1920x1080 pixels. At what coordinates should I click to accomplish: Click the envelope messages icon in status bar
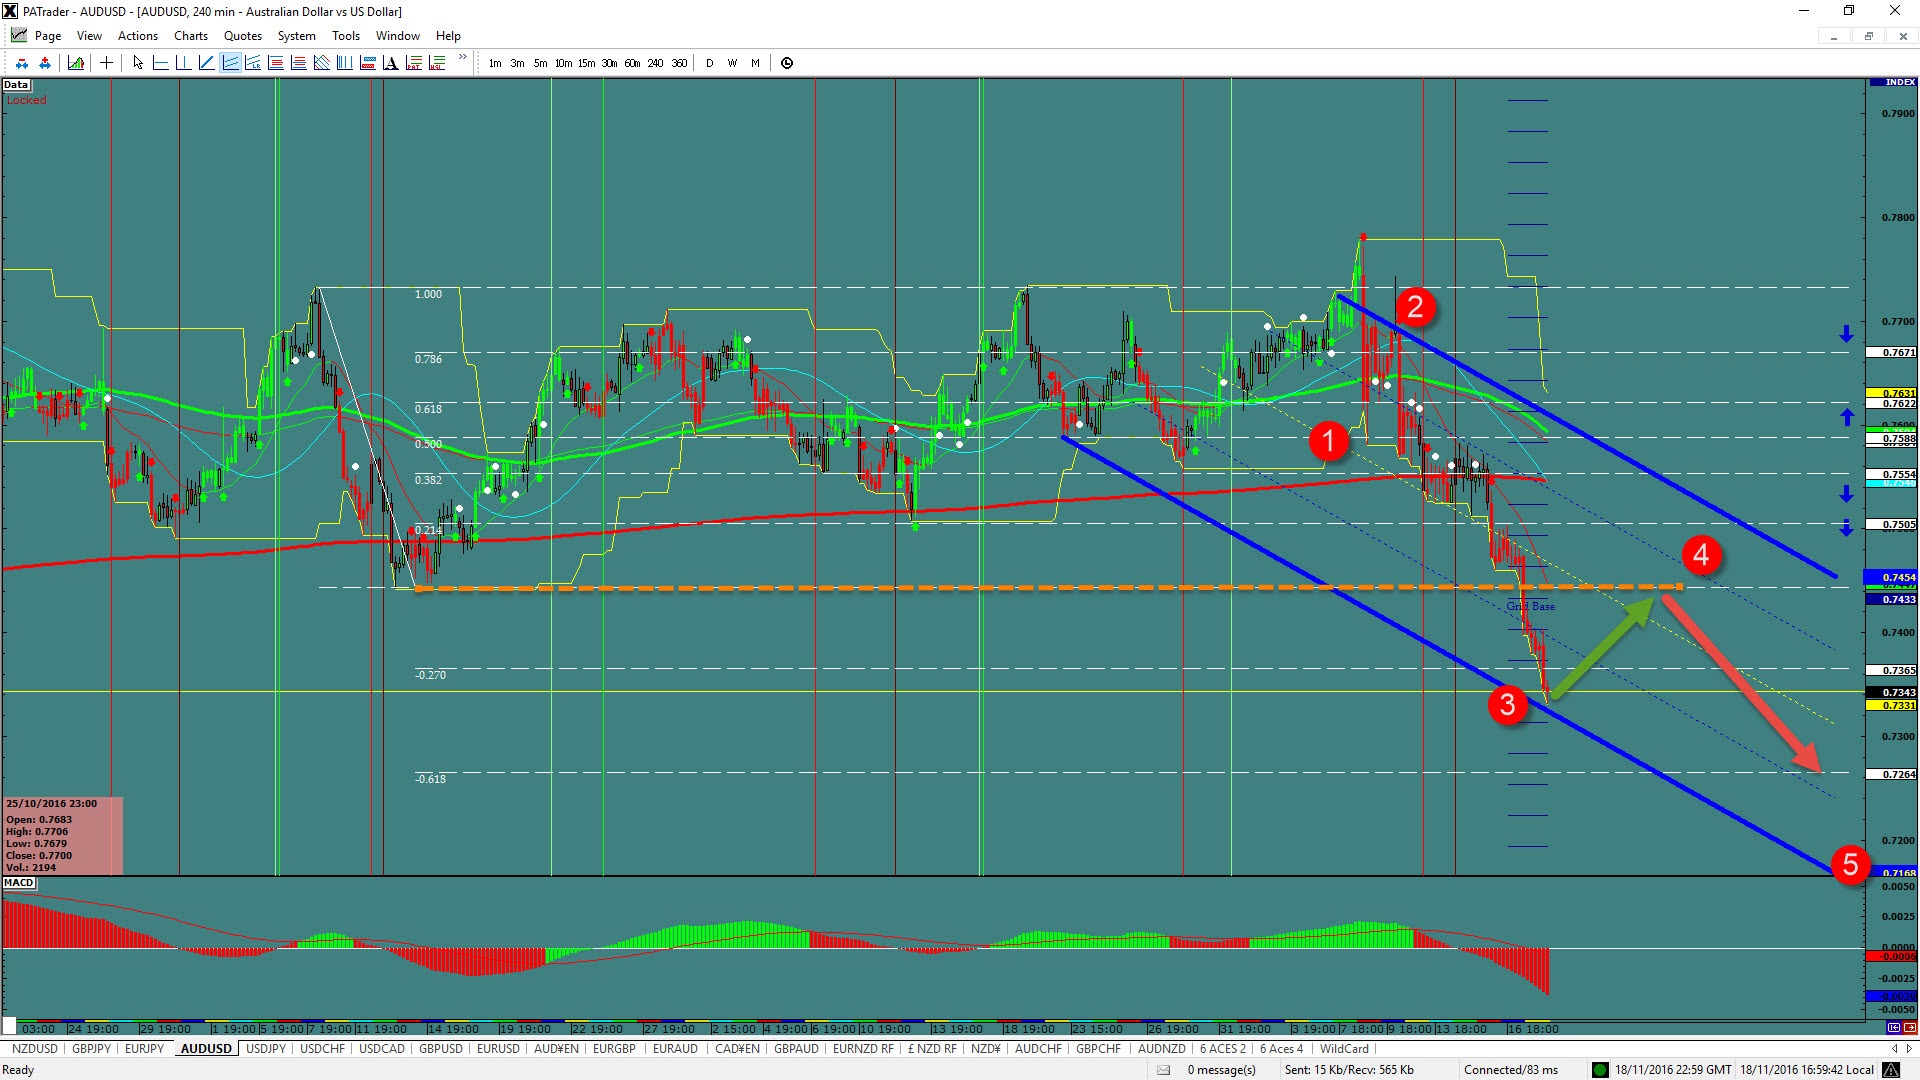1163,1070
